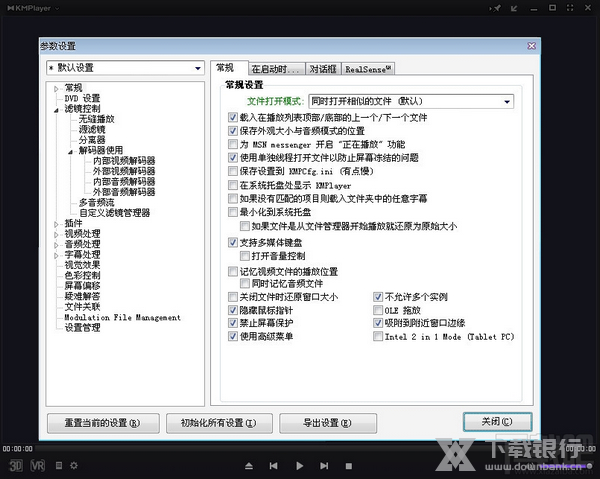This screenshot has height=479, width=600.
Task: Click the 3D mode icon
Action: click(16, 465)
